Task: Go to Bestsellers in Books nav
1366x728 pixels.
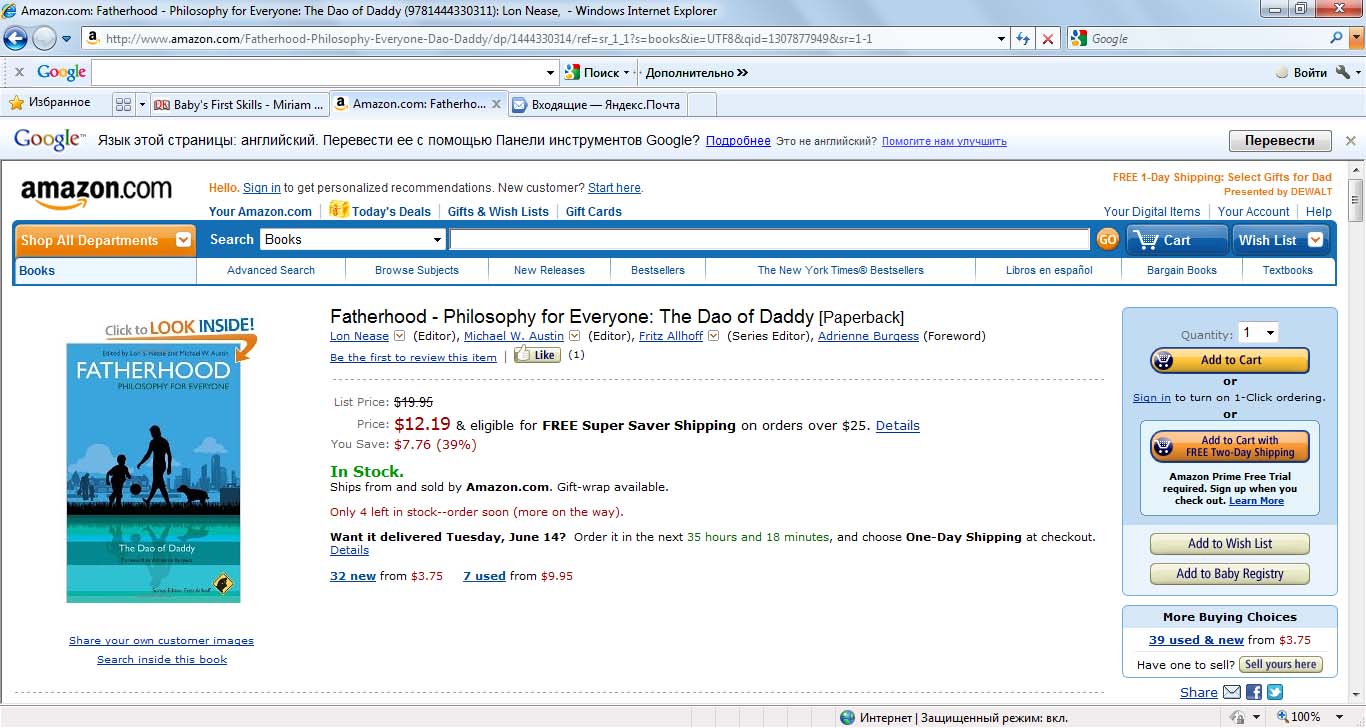Action: (x=658, y=270)
